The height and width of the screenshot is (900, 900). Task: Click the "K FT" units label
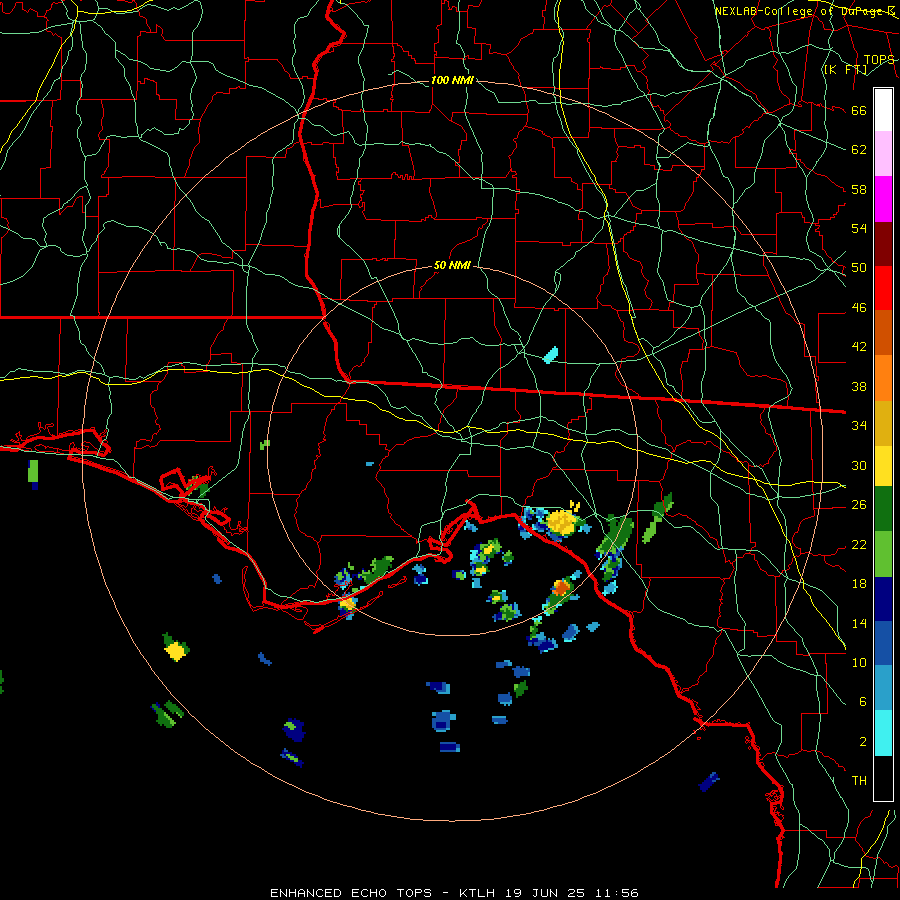[845, 69]
